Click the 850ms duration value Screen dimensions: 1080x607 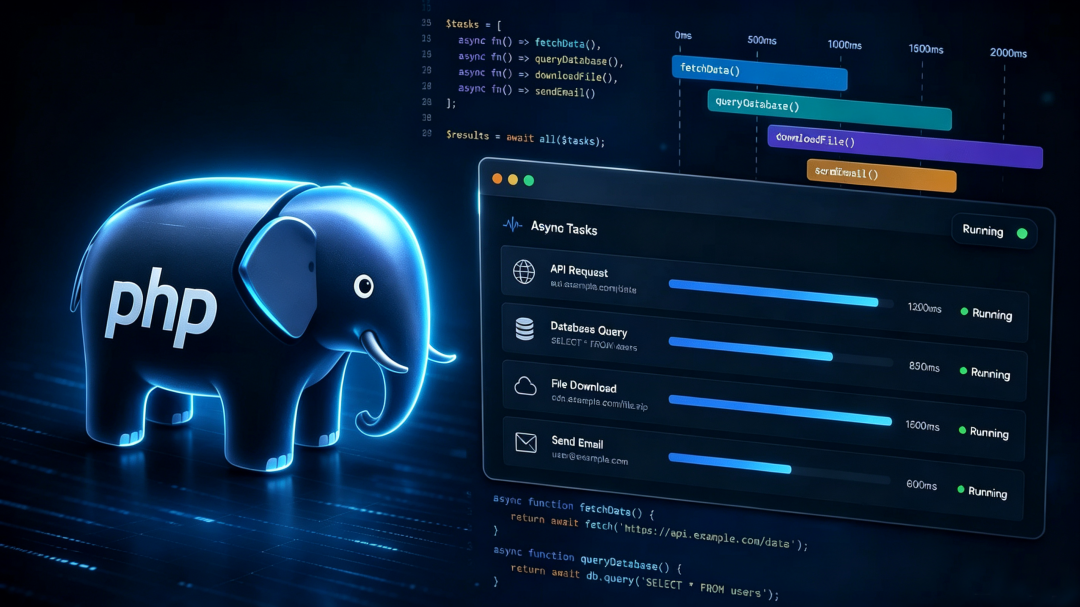click(924, 367)
